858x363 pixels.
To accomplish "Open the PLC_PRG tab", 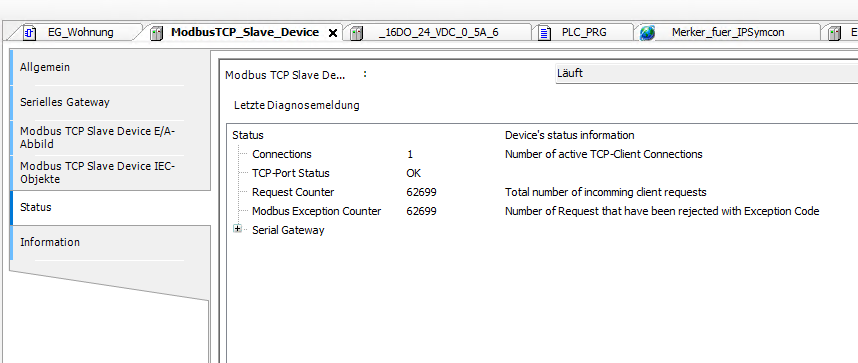I will pyautogui.click(x=584, y=32).
